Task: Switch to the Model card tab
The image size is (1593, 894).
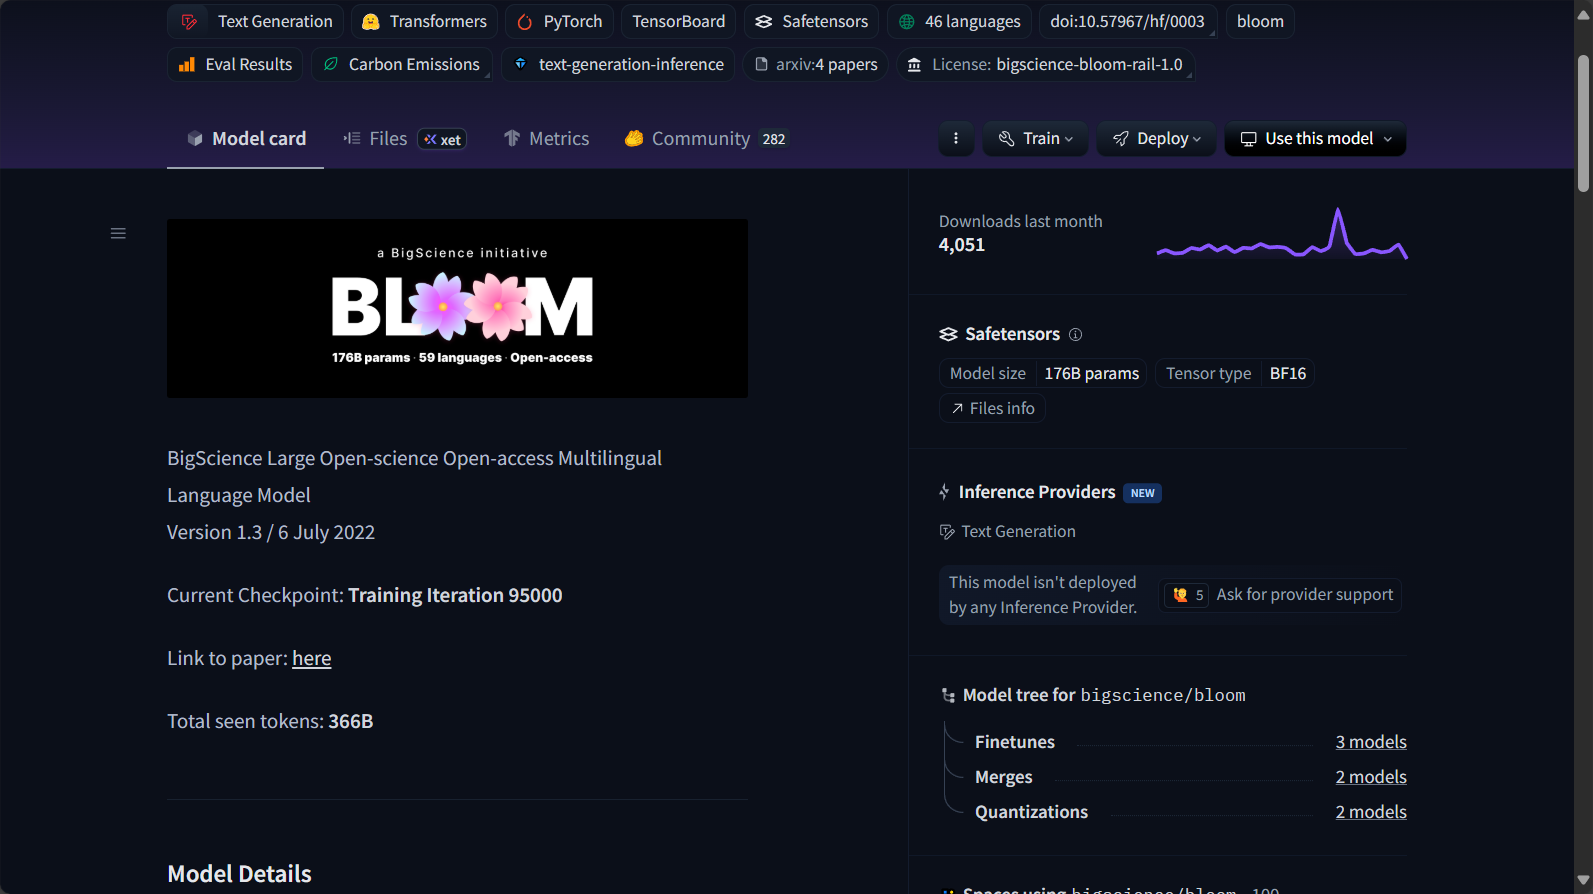Action: (246, 138)
